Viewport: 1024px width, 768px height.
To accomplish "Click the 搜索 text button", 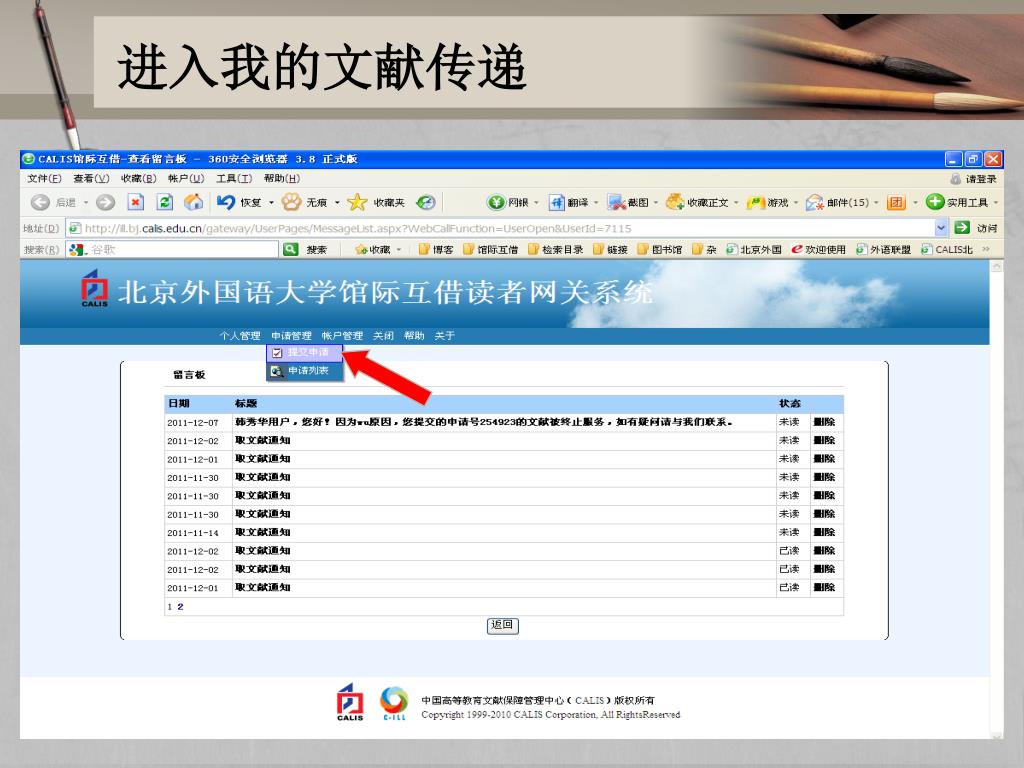I will (x=317, y=249).
